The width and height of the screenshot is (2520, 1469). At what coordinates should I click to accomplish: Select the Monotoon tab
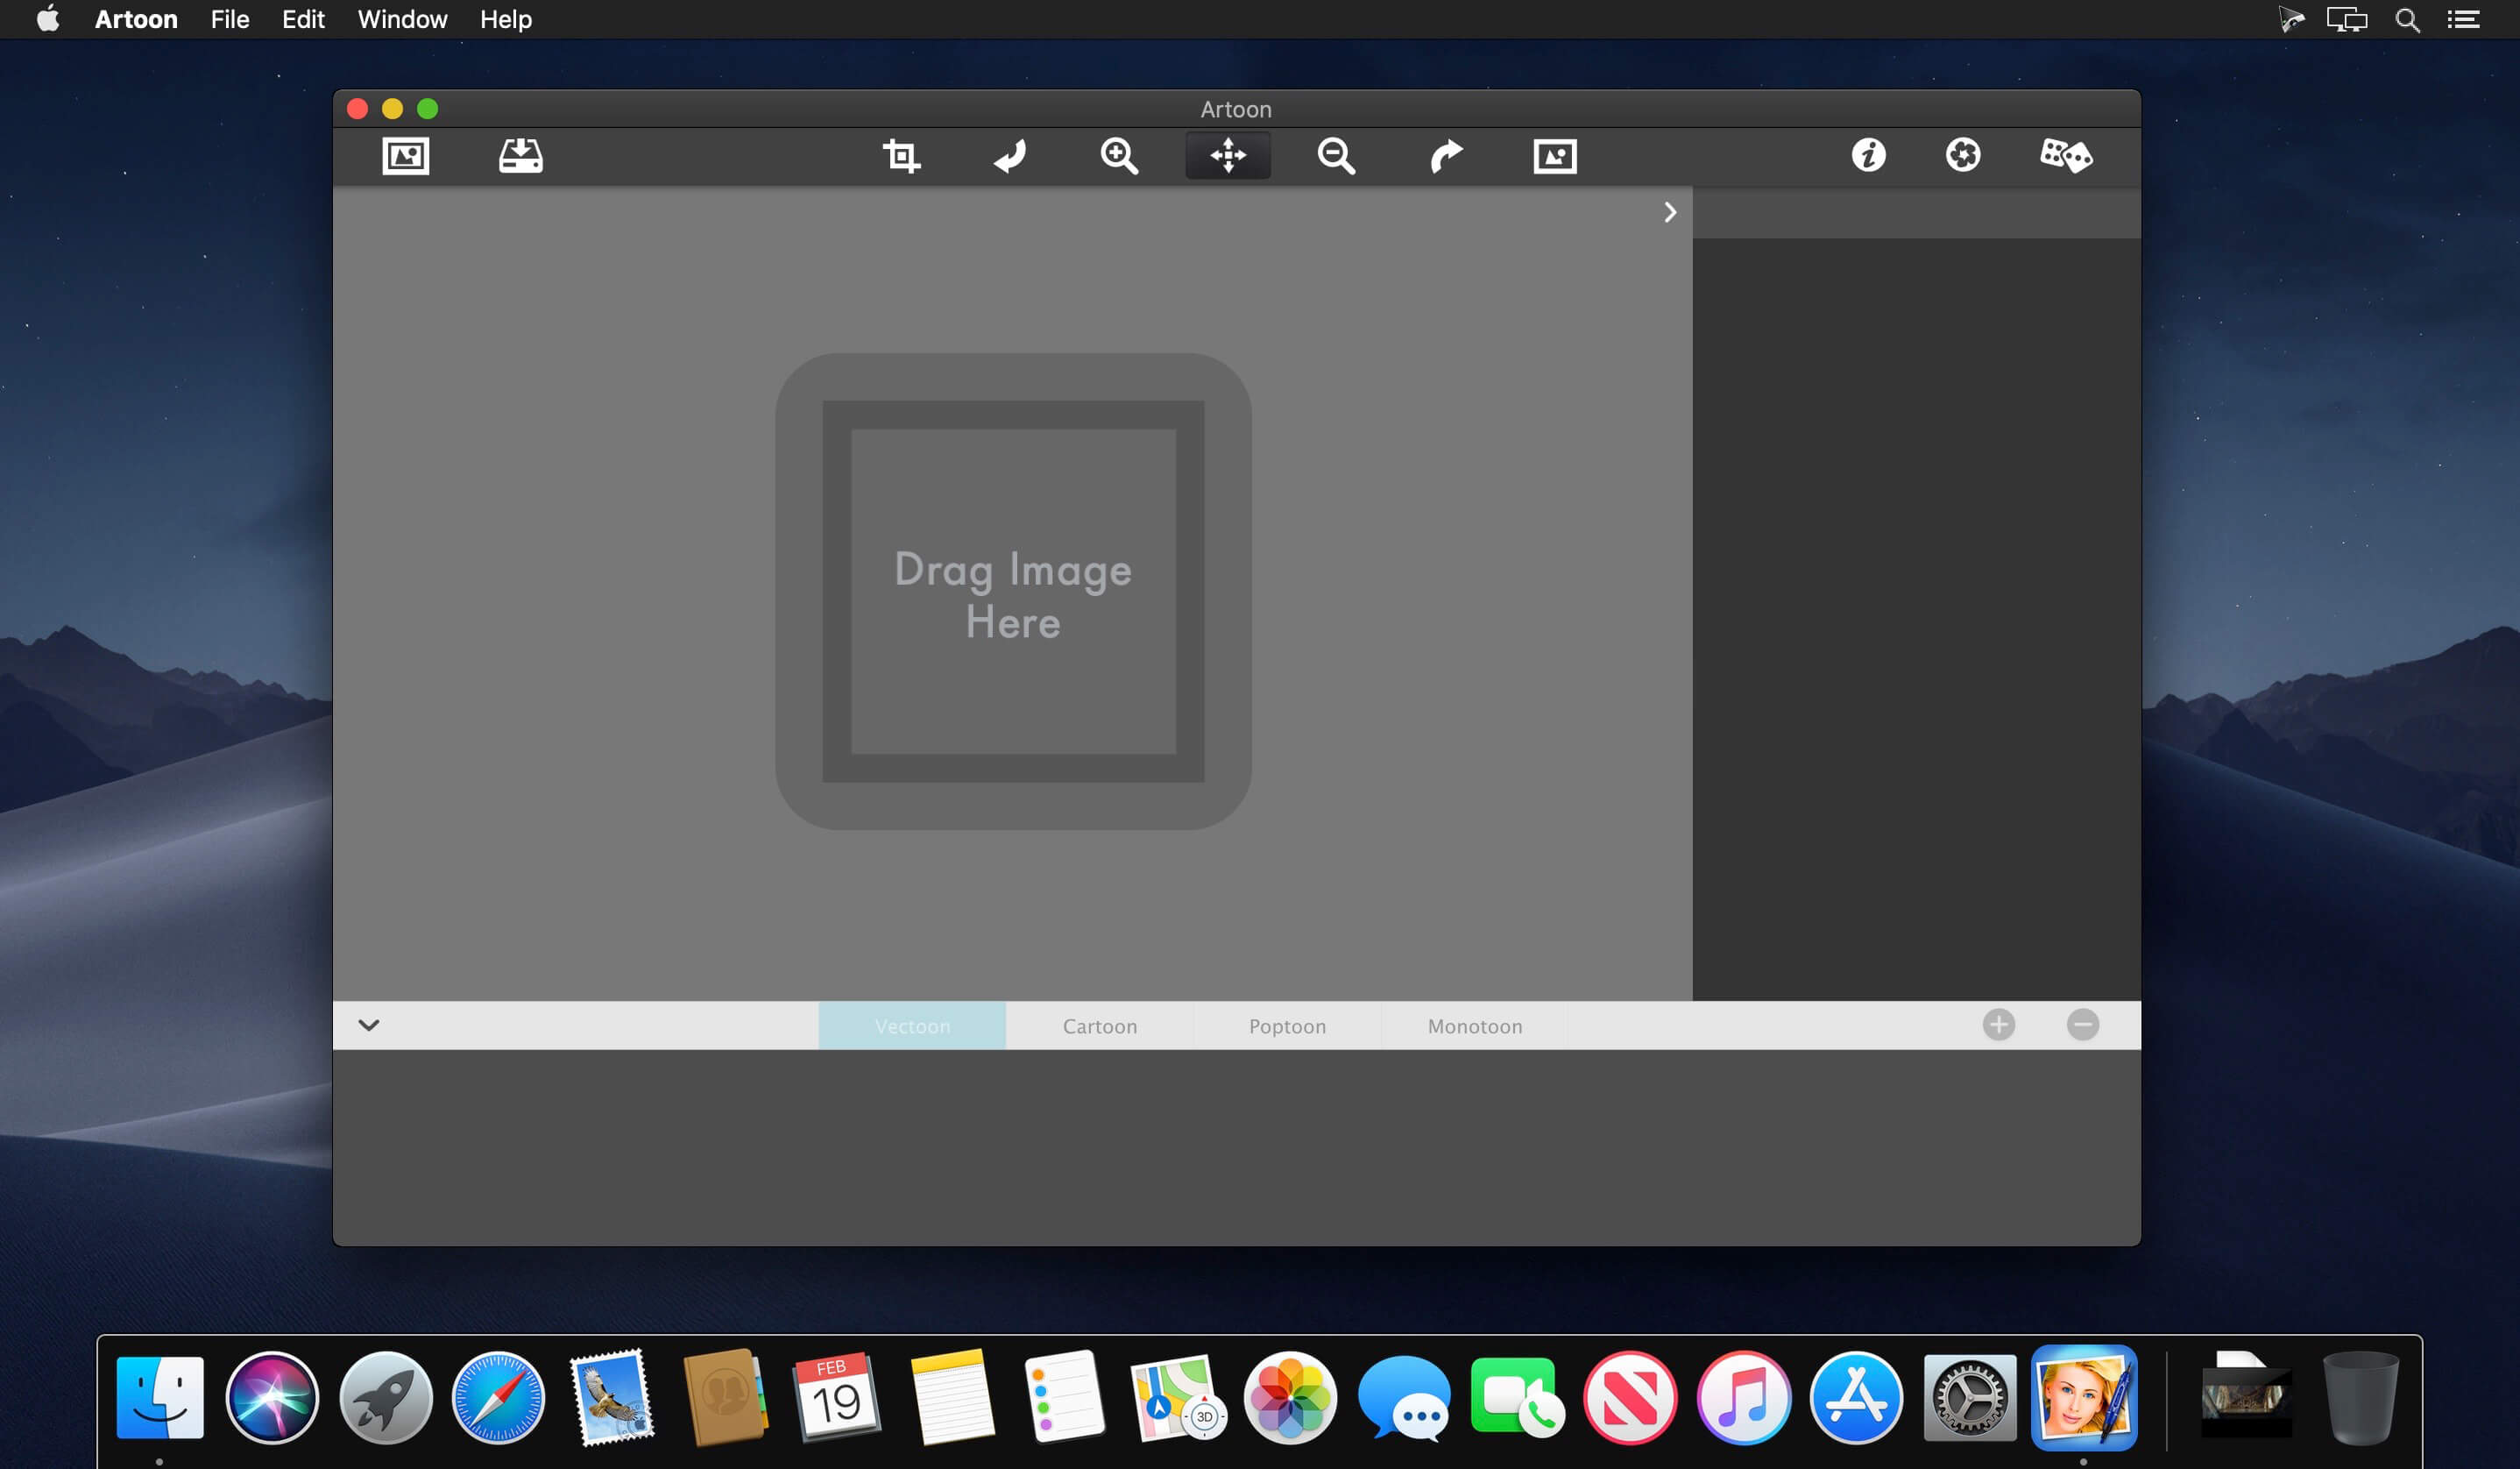click(1475, 1026)
